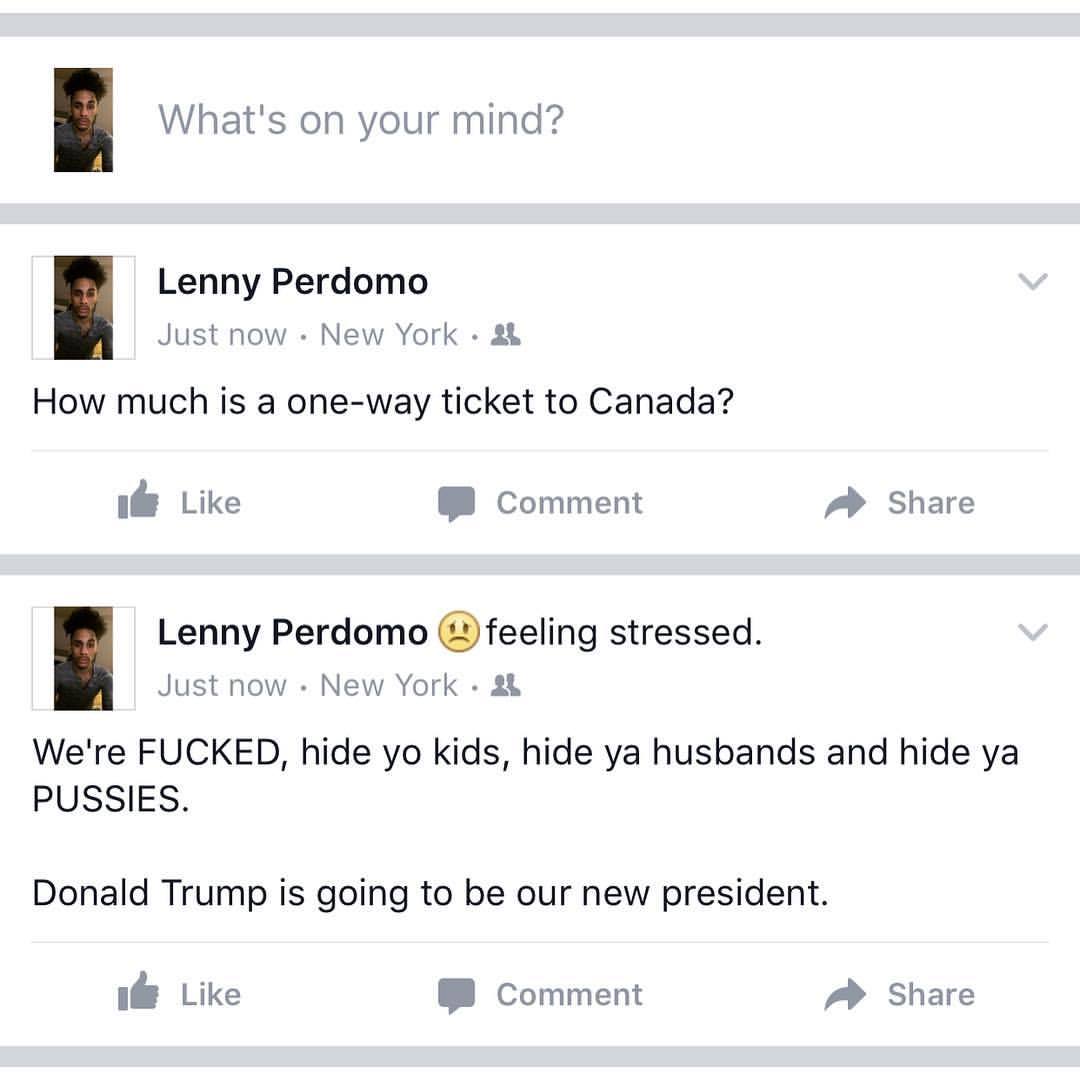Expand options chevron on feeling stressed post

1032,632
